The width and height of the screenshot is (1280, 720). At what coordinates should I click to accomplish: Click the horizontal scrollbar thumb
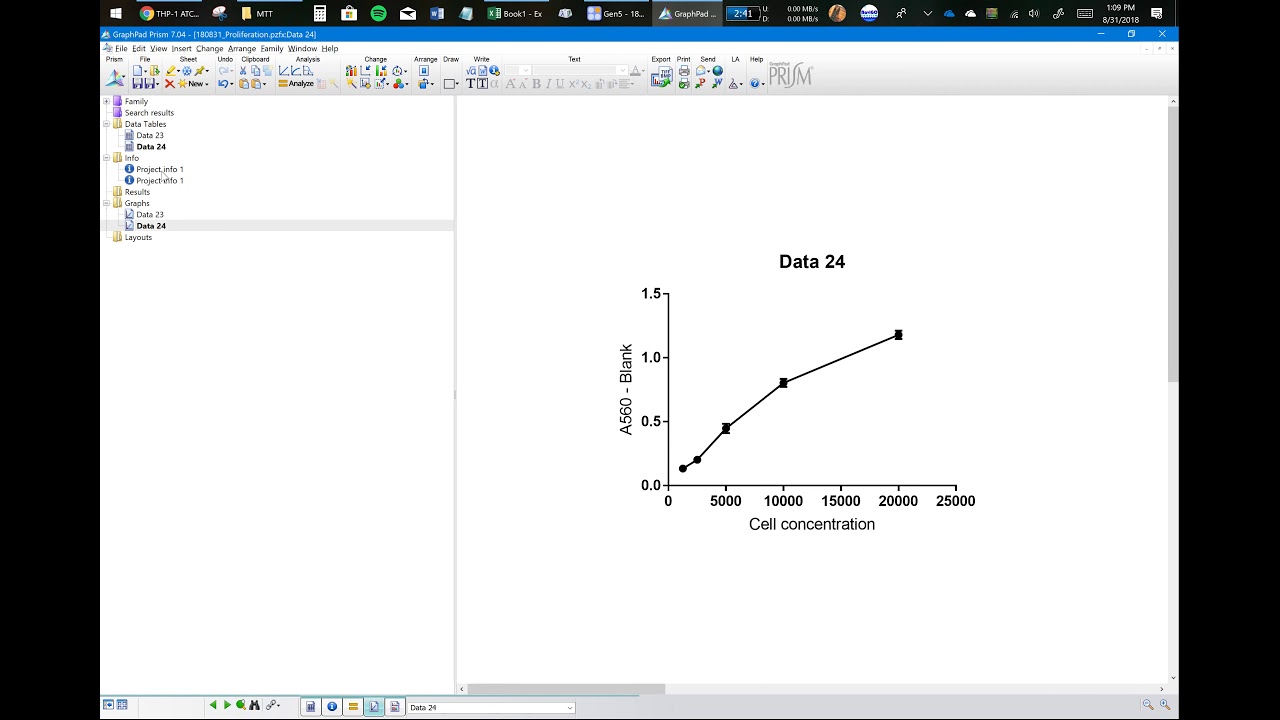click(x=566, y=689)
